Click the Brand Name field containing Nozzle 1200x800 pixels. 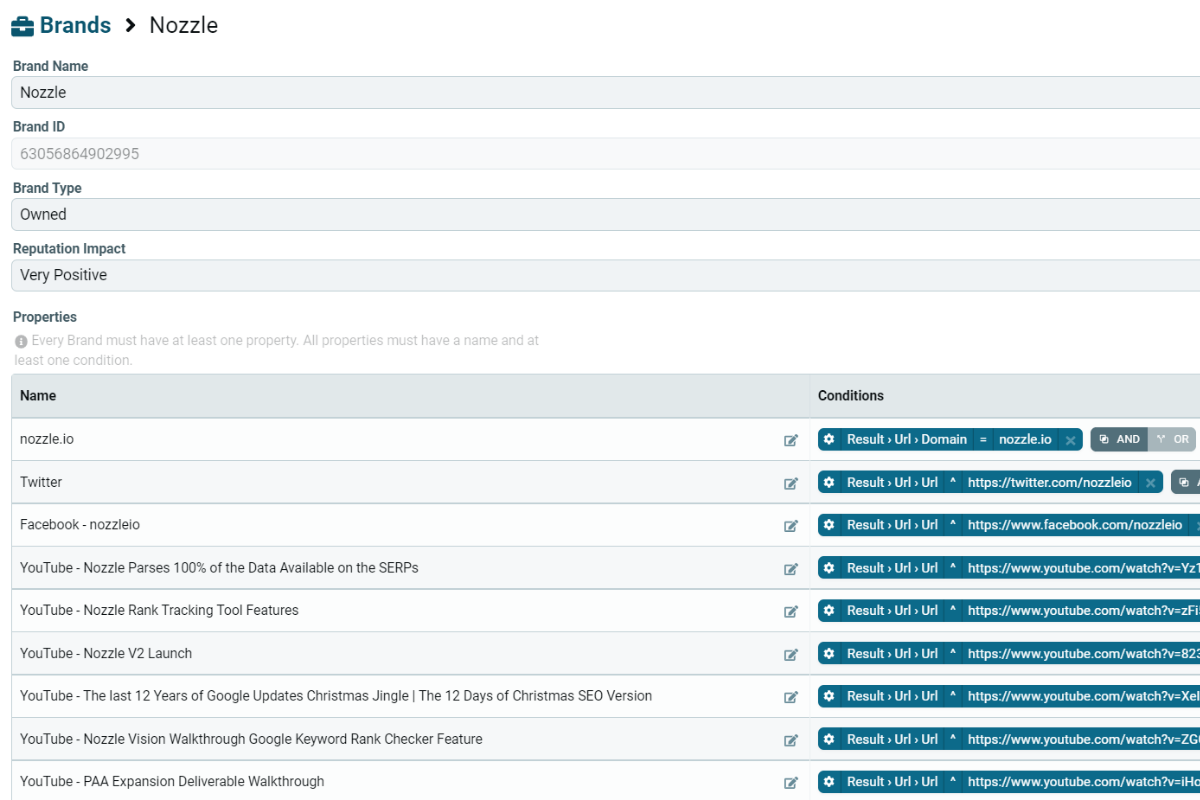tap(606, 92)
